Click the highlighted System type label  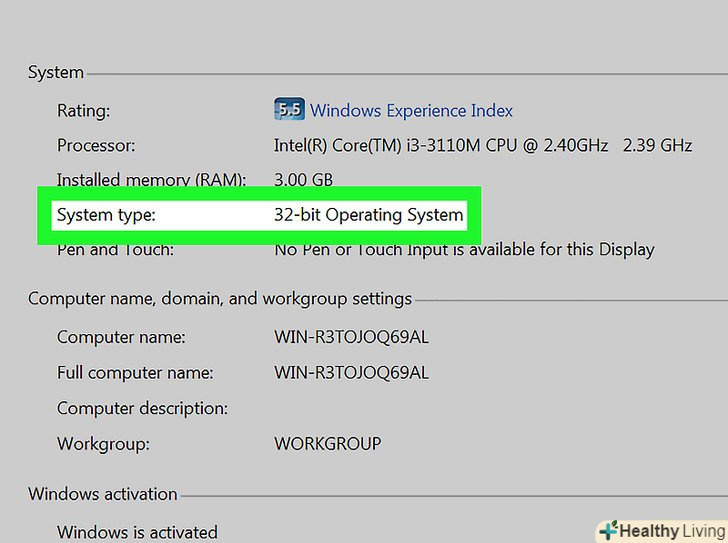pos(106,214)
